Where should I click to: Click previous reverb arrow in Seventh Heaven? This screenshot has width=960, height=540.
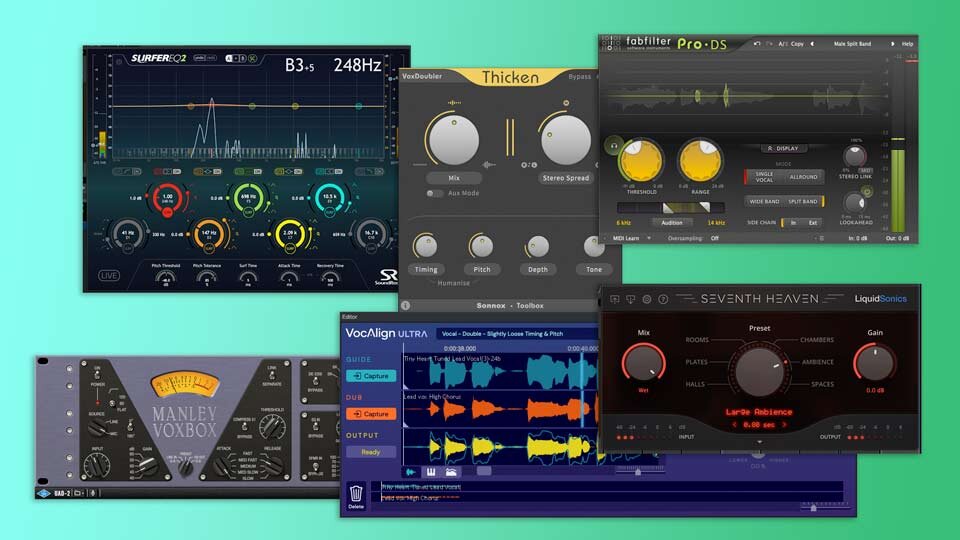(x=734, y=424)
